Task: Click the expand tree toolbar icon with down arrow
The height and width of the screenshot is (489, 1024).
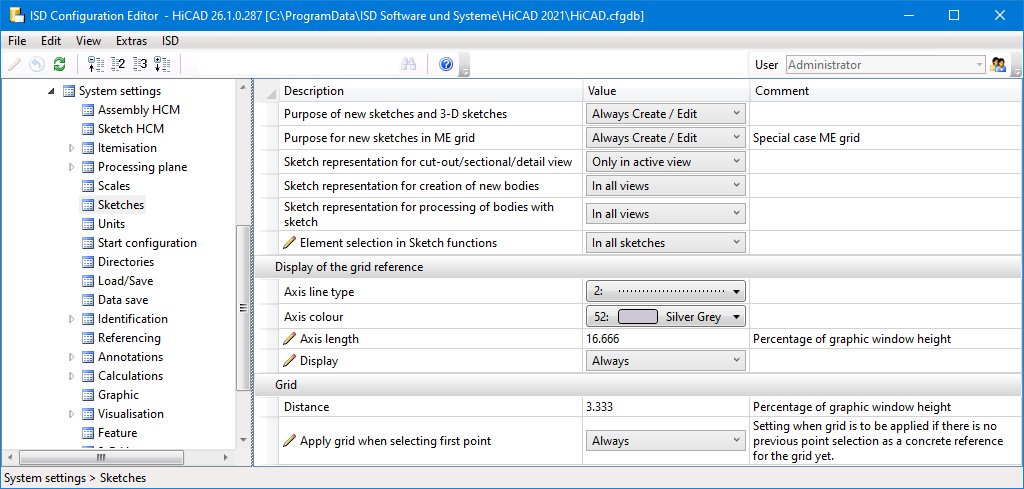Action: click(162, 65)
